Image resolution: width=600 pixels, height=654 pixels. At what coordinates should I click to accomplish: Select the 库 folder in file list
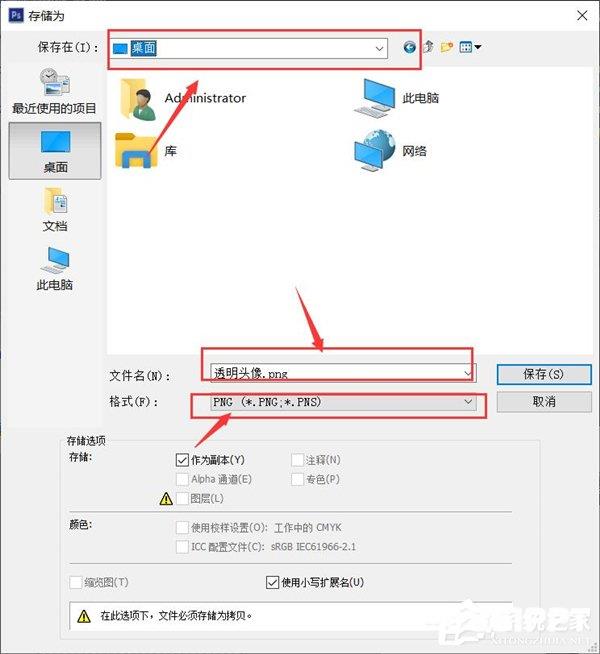(146, 151)
